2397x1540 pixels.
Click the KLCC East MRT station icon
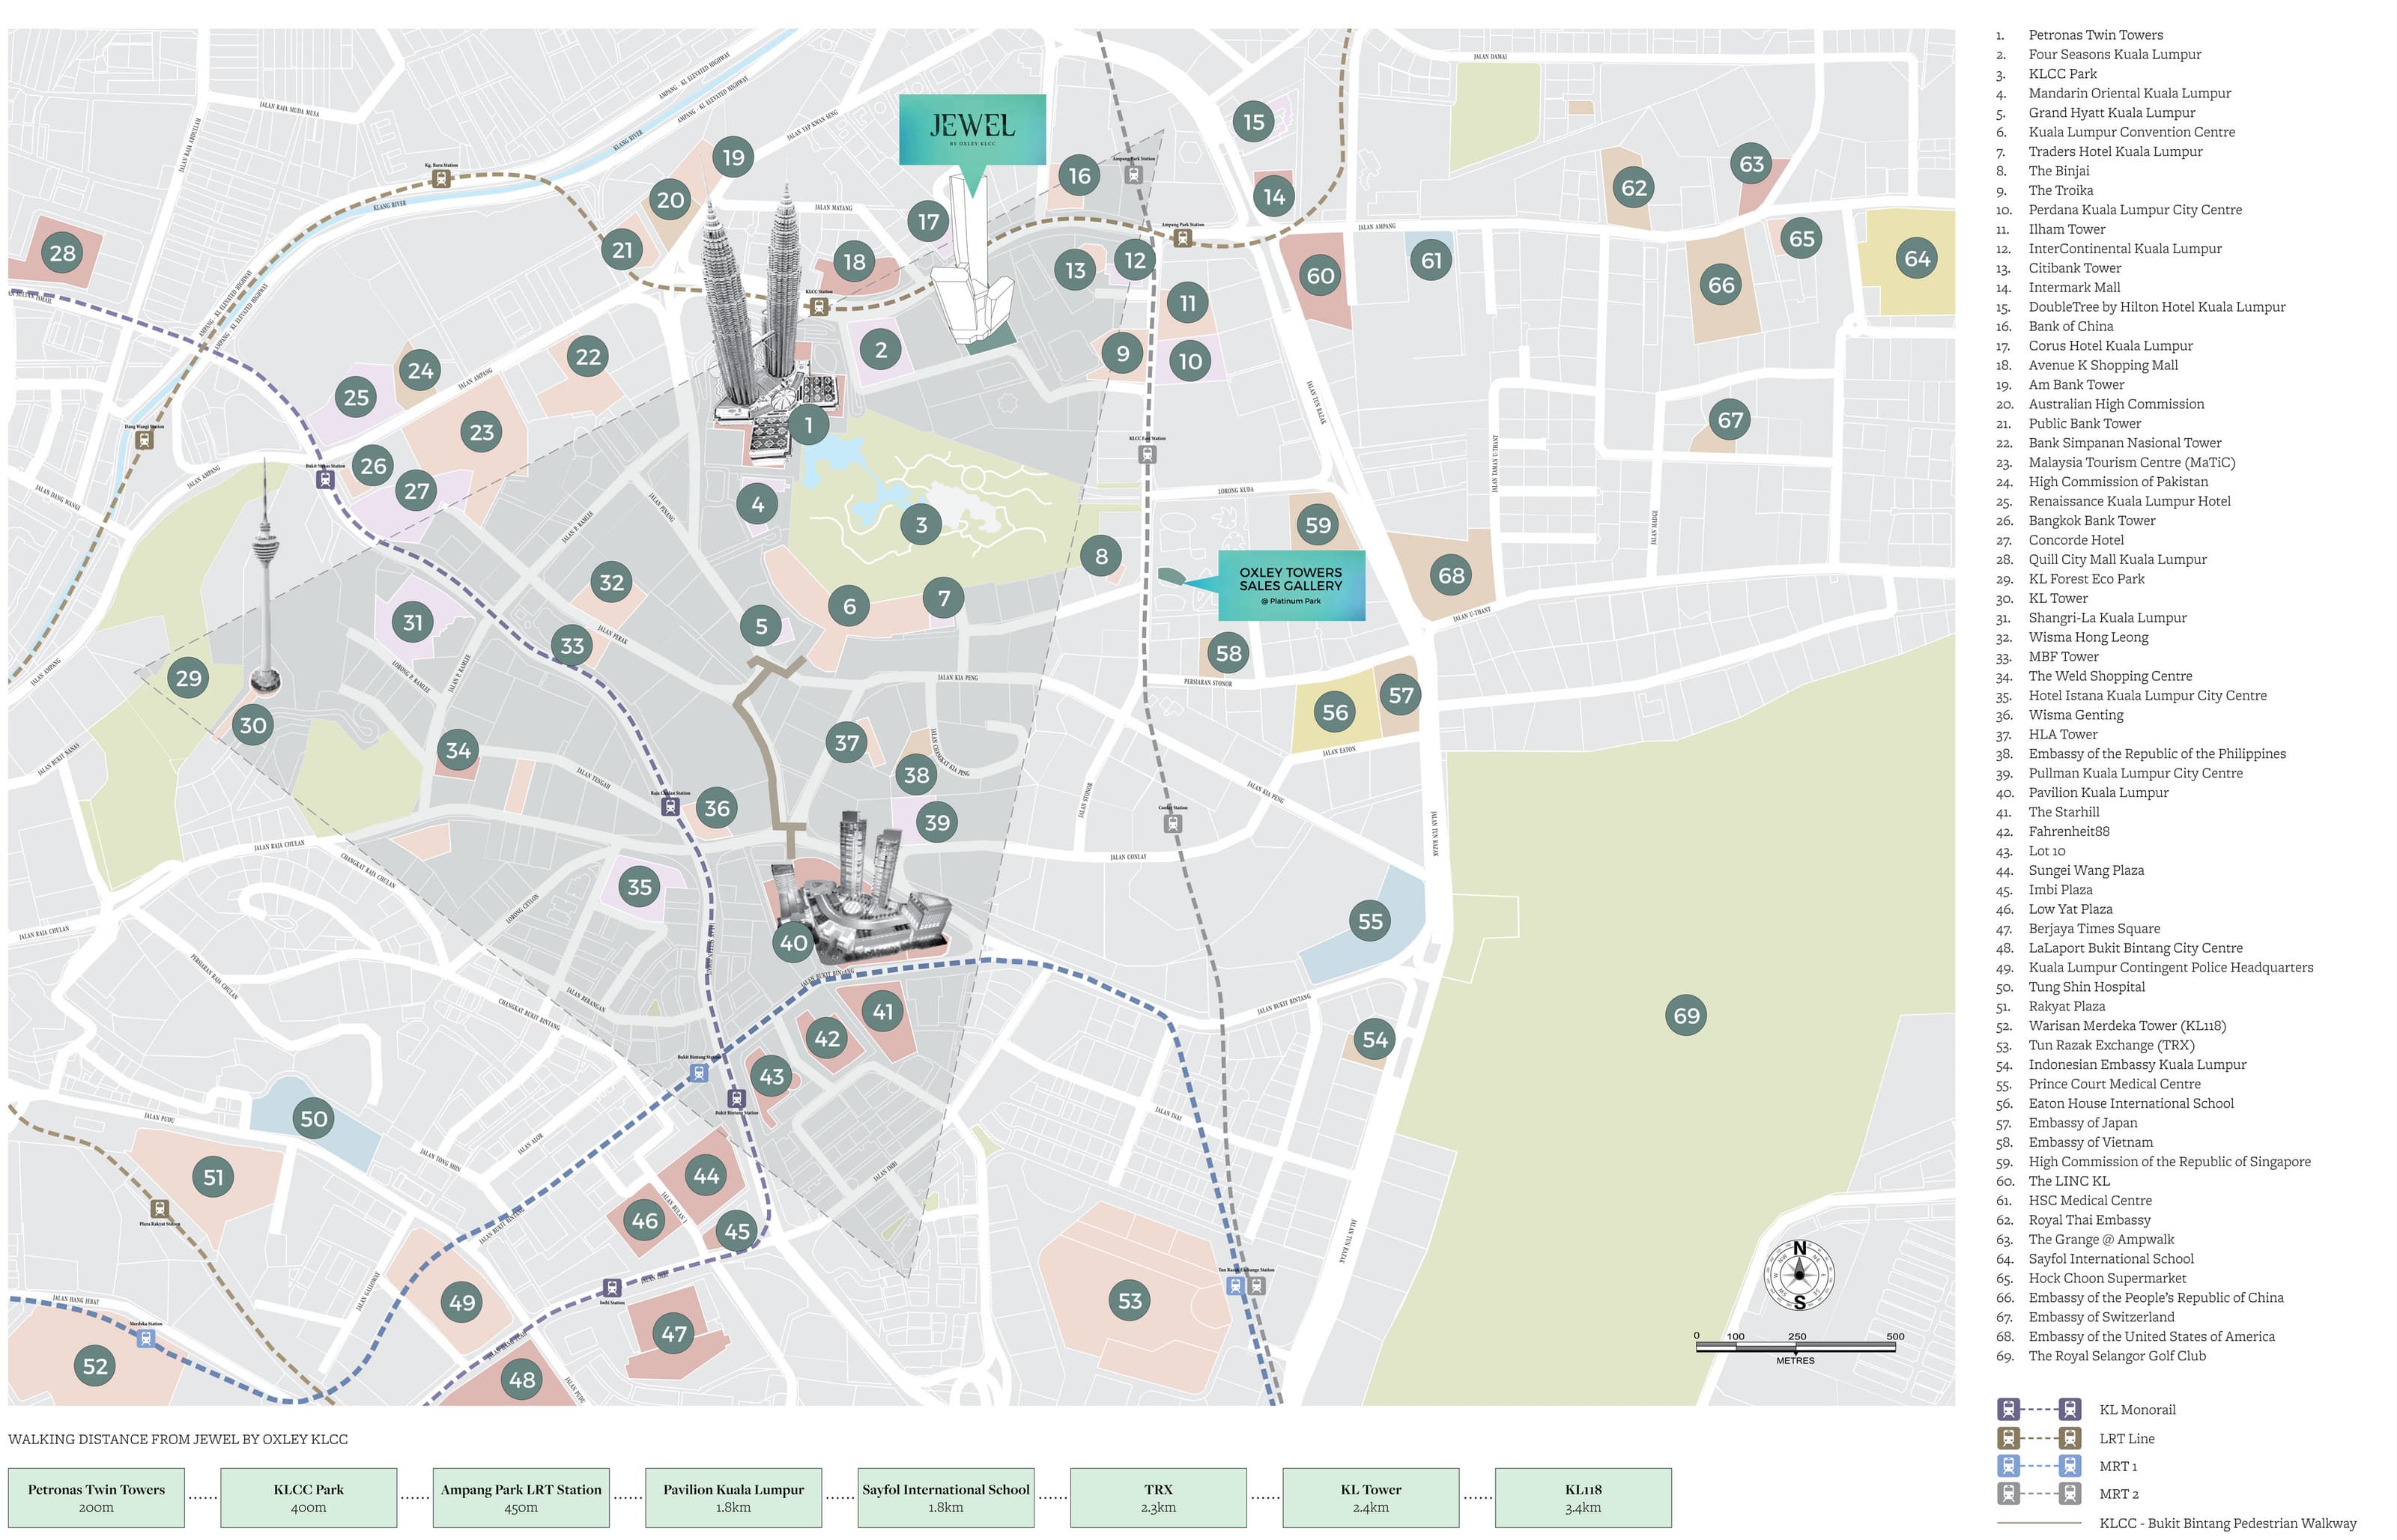point(1147,454)
